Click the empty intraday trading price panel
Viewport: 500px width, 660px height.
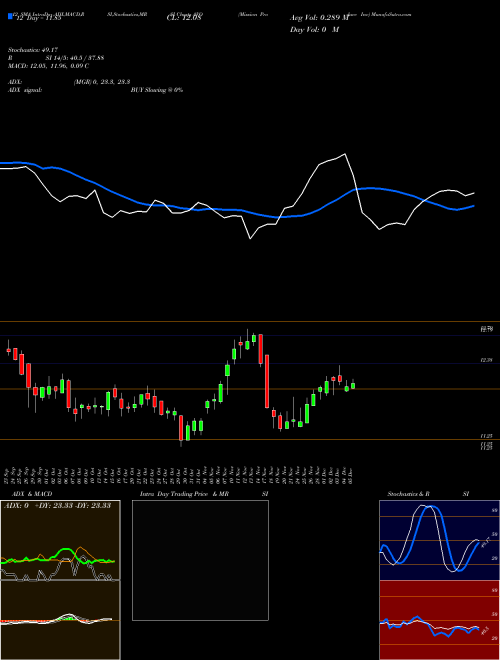tap(200, 560)
